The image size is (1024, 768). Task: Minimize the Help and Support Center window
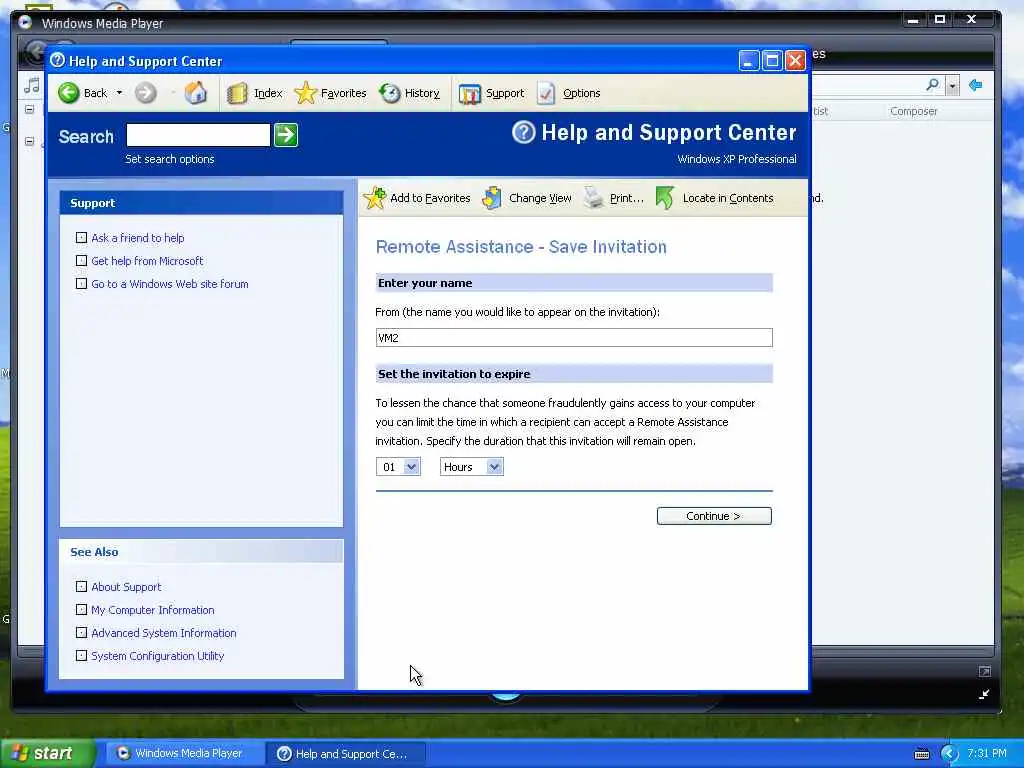point(748,61)
